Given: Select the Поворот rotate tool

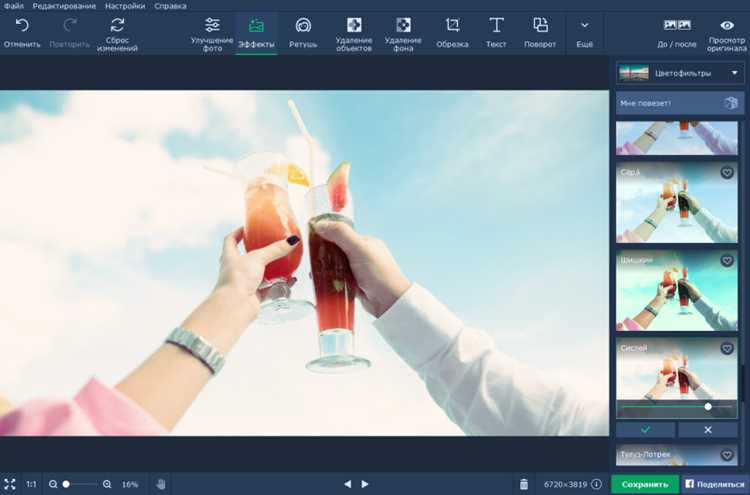Looking at the screenshot, I should pos(540,33).
